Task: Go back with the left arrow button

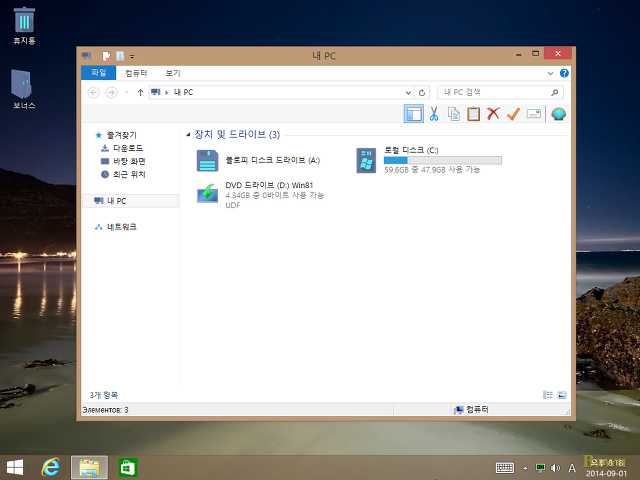Action: (93, 93)
